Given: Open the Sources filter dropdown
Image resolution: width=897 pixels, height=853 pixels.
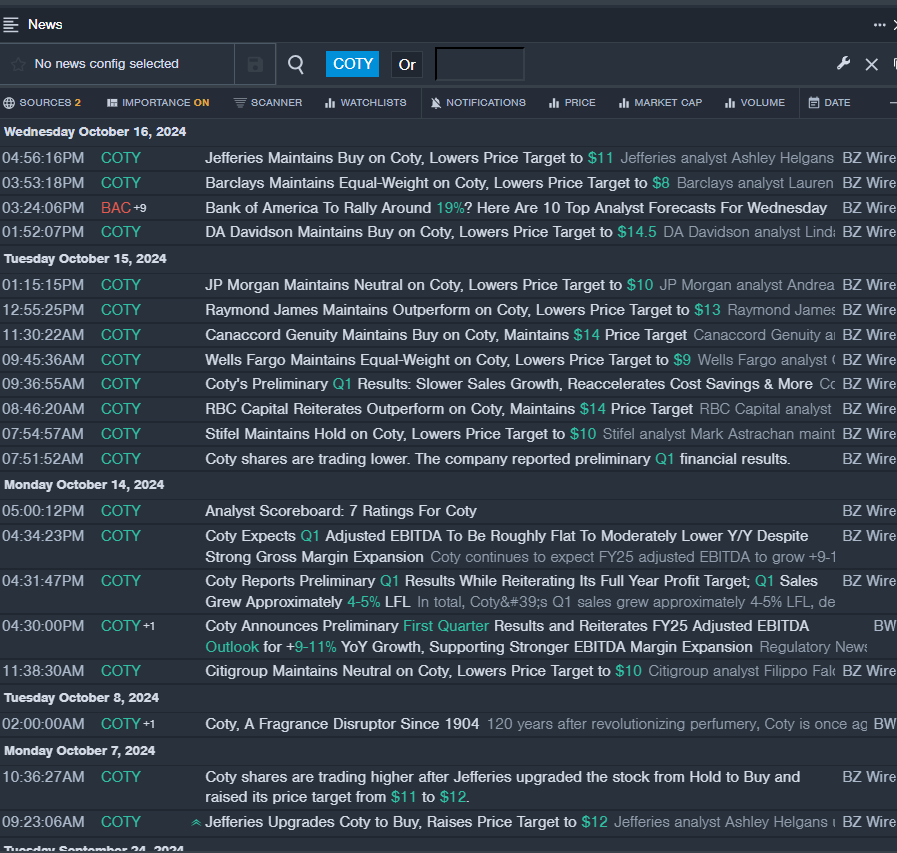Looking at the screenshot, I should point(42,102).
